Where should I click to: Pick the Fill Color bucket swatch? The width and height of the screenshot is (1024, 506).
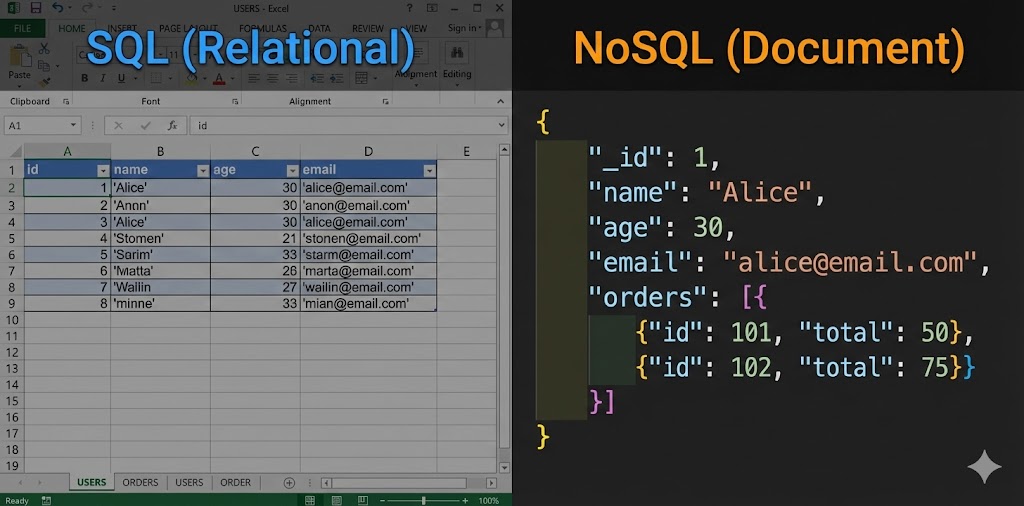tap(191, 78)
